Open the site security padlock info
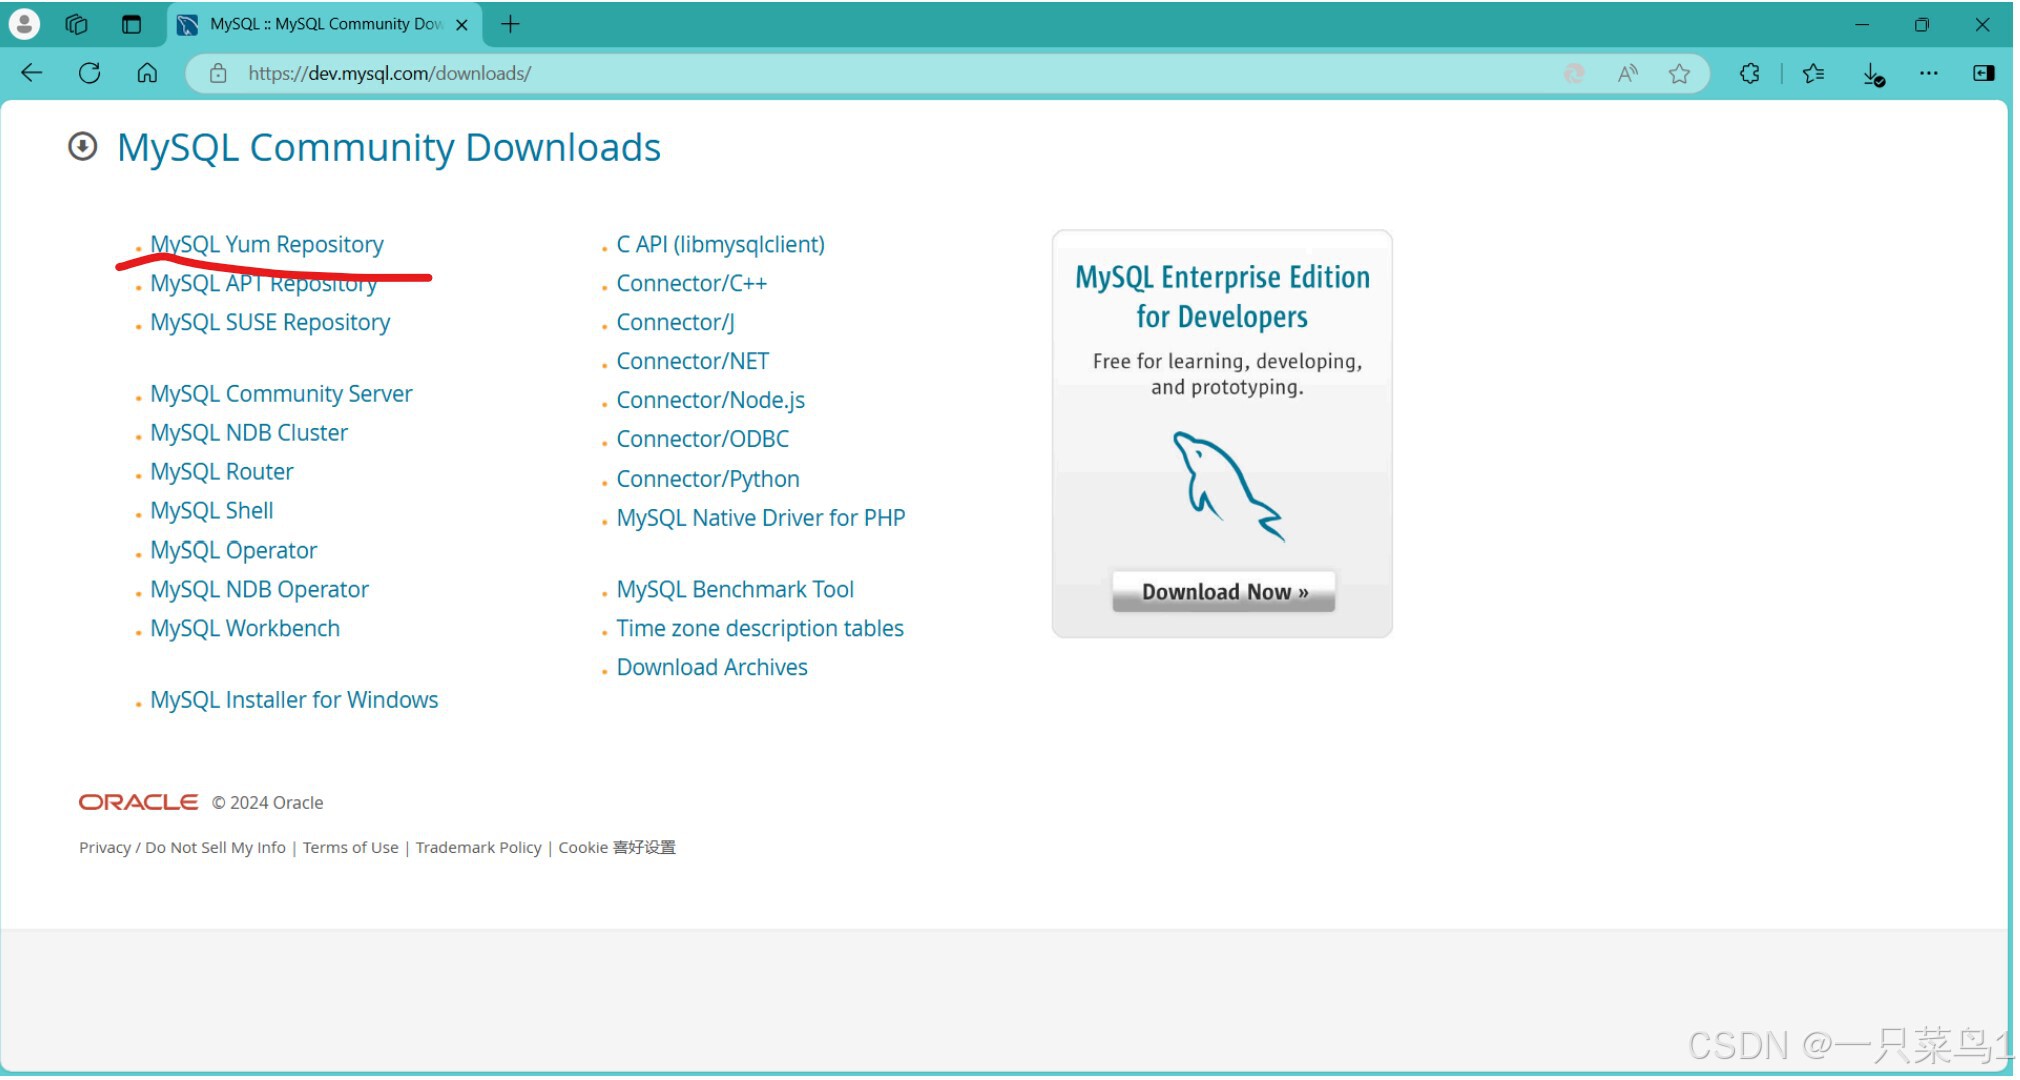The width and height of the screenshot is (2020, 1080). (x=217, y=73)
